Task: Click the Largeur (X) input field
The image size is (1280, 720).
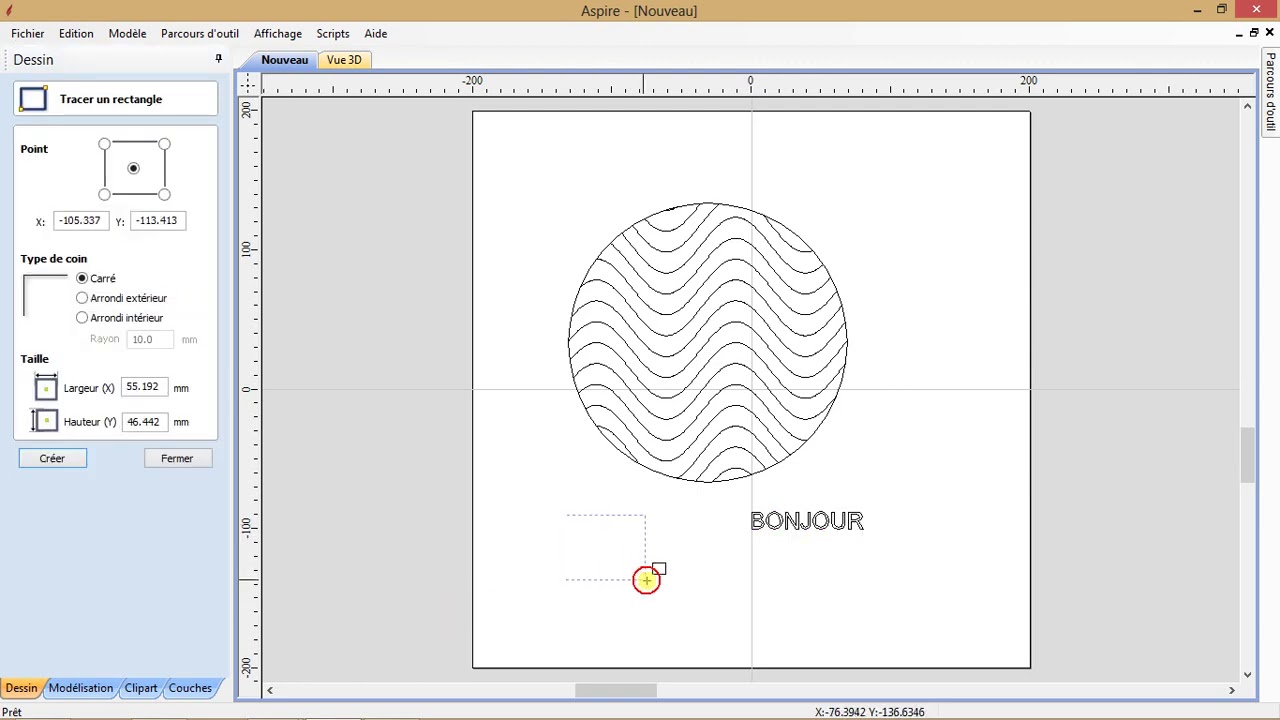Action: 143,387
